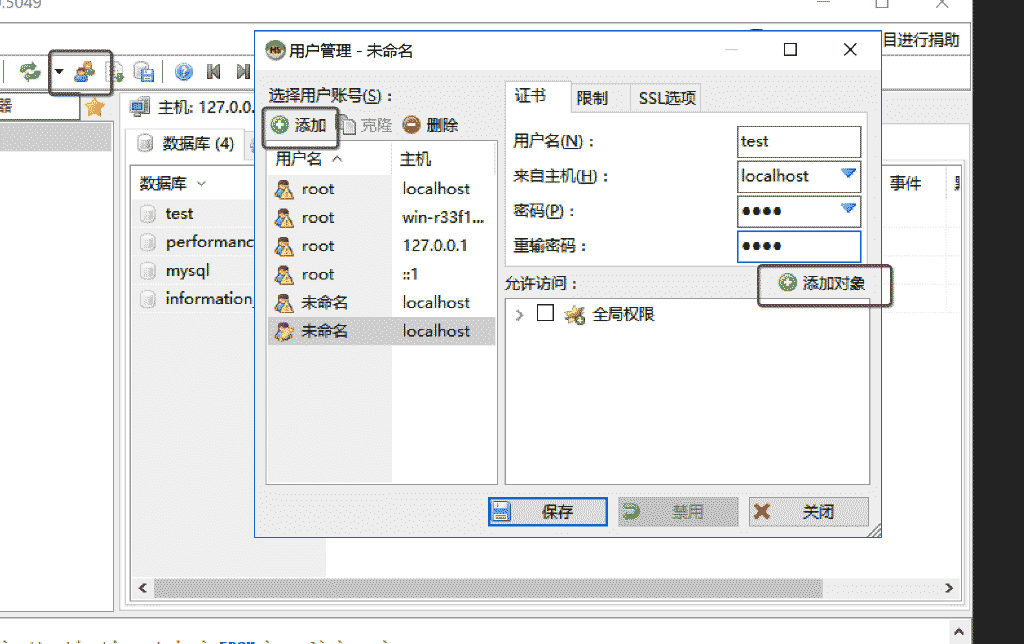Select root user with host 127.0.0.1
Screen dimensions: 1024x644
[x=381, y=246]
